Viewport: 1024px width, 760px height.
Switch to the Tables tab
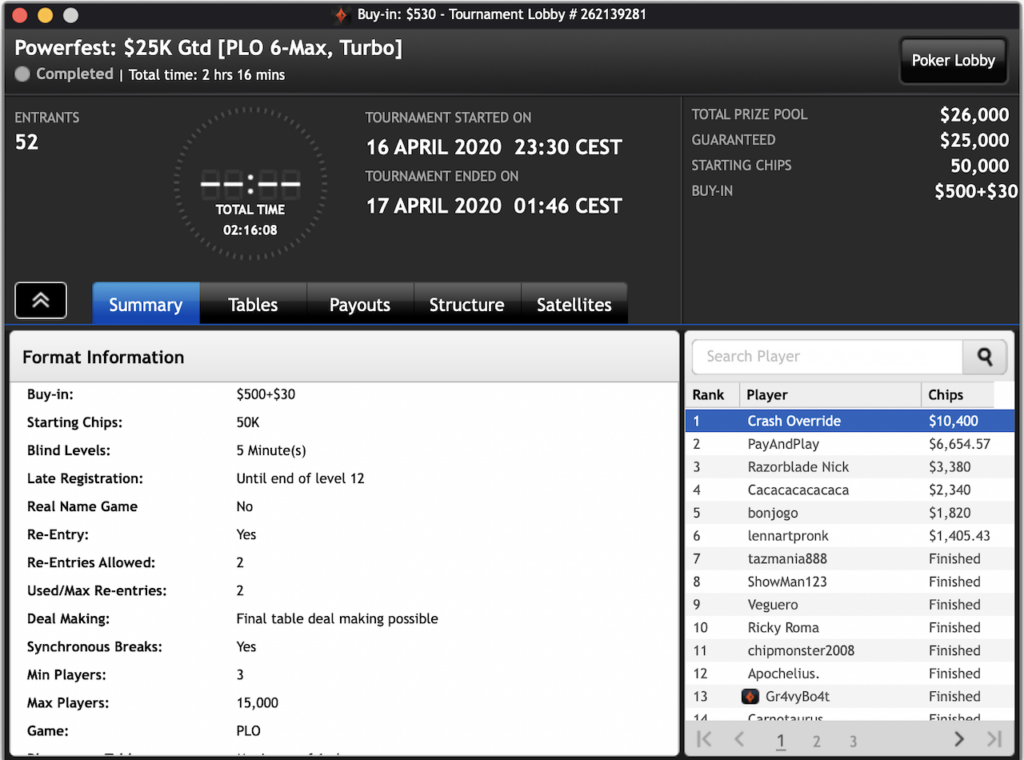[x=253, y=305]
